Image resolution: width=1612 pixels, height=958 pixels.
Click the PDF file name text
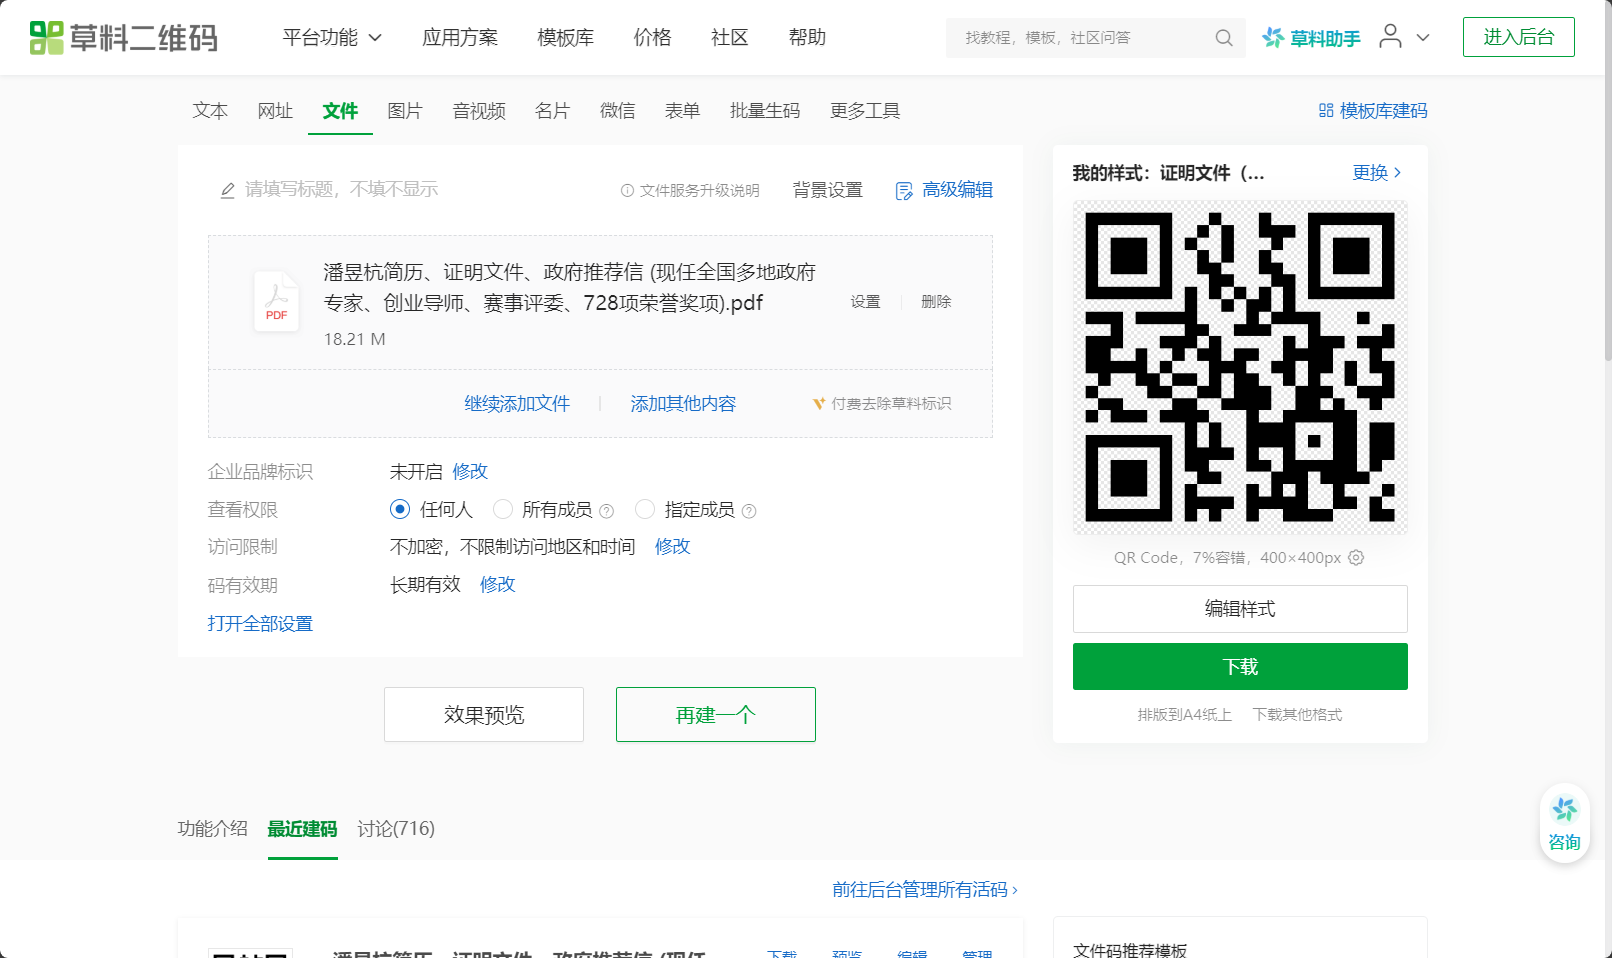[570, 287]
